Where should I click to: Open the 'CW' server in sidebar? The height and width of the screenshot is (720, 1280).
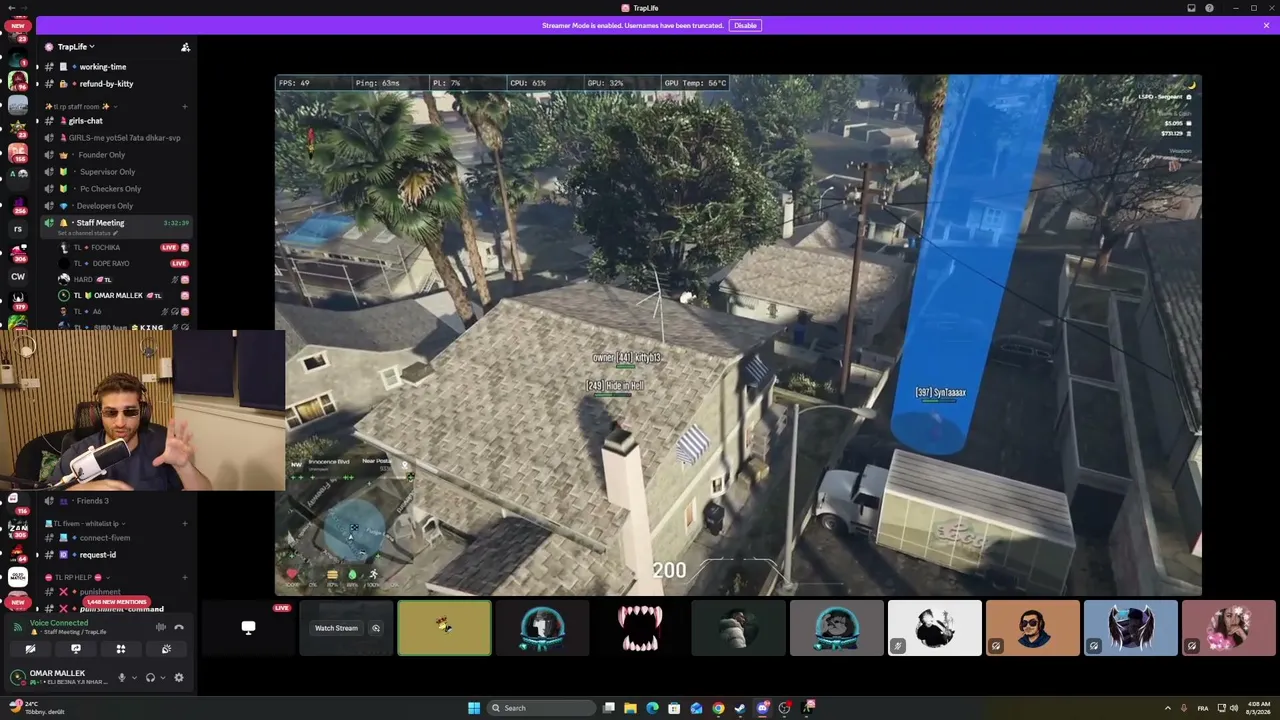point(17,277)
